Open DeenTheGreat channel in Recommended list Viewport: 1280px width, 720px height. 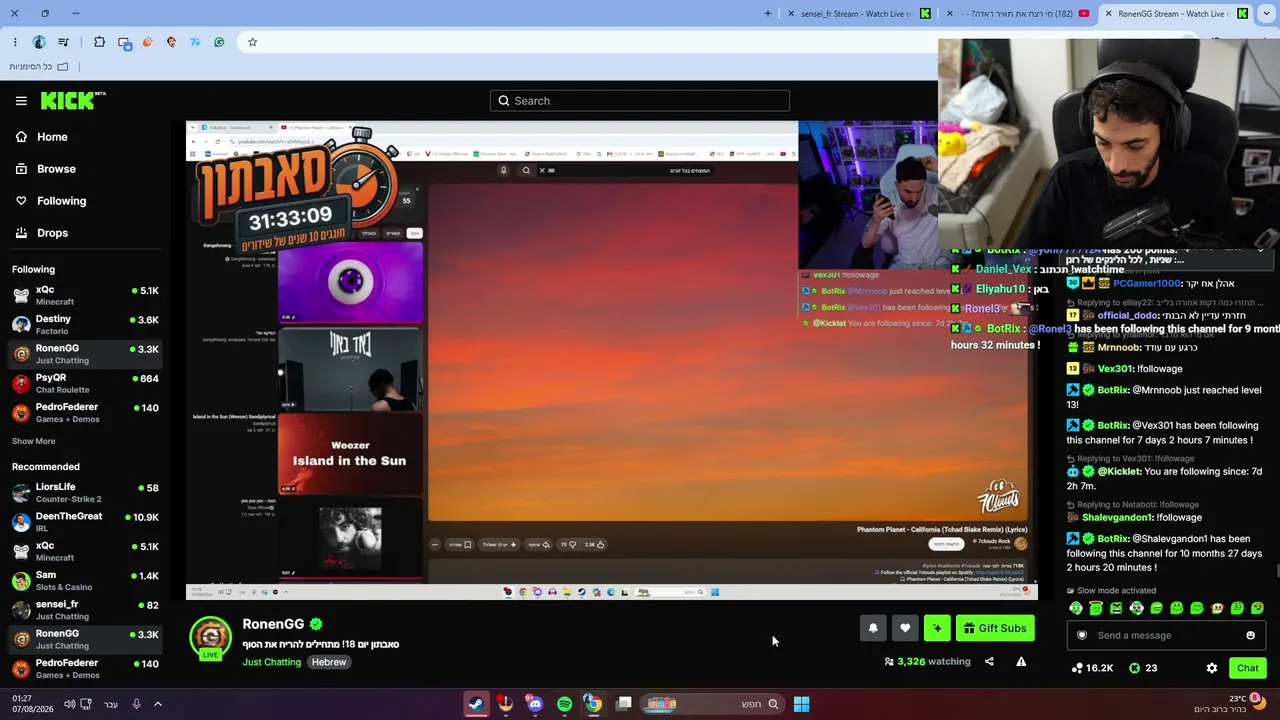(x=86, y=522)
